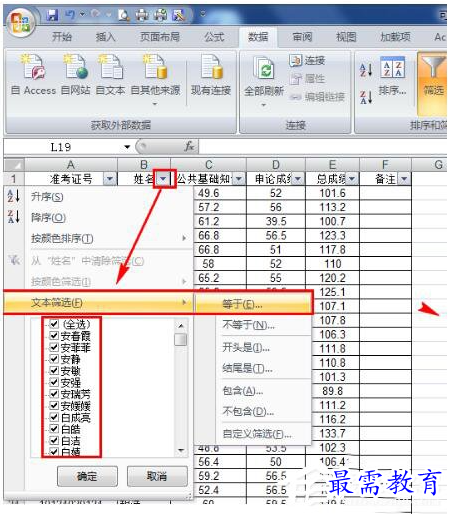Click scroll-down arrow of name list
Image resolution: width=450 pixels, height=514 pixels.
pos(181,450)
